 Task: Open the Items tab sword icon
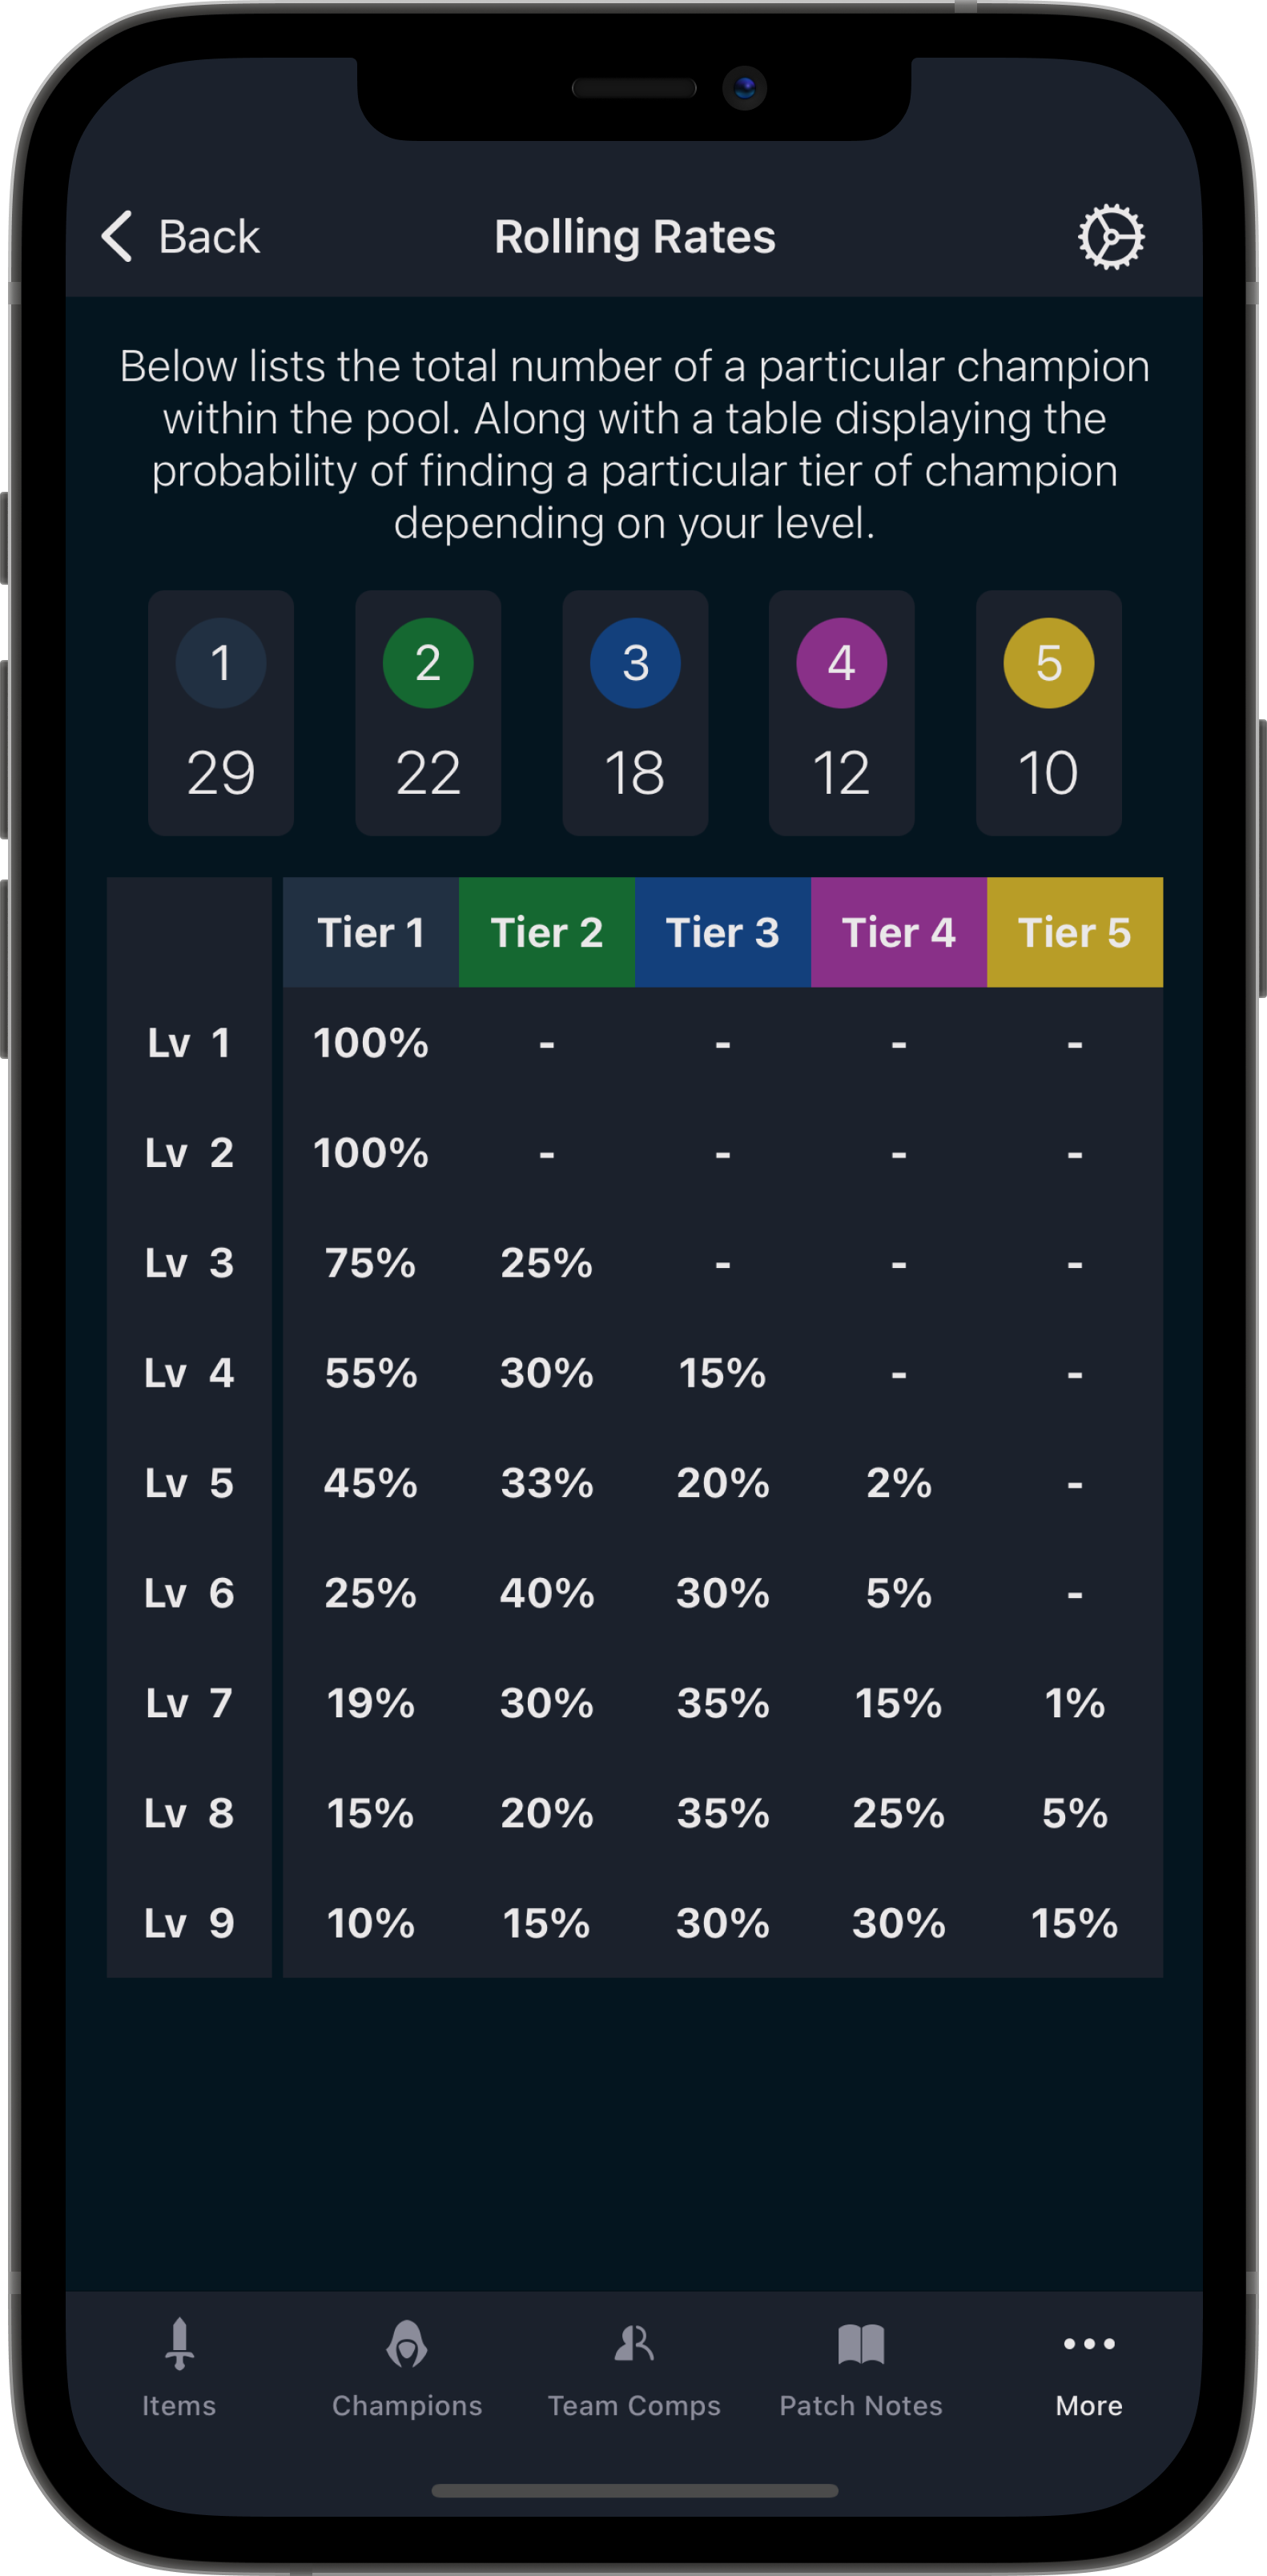(179, 2344)
